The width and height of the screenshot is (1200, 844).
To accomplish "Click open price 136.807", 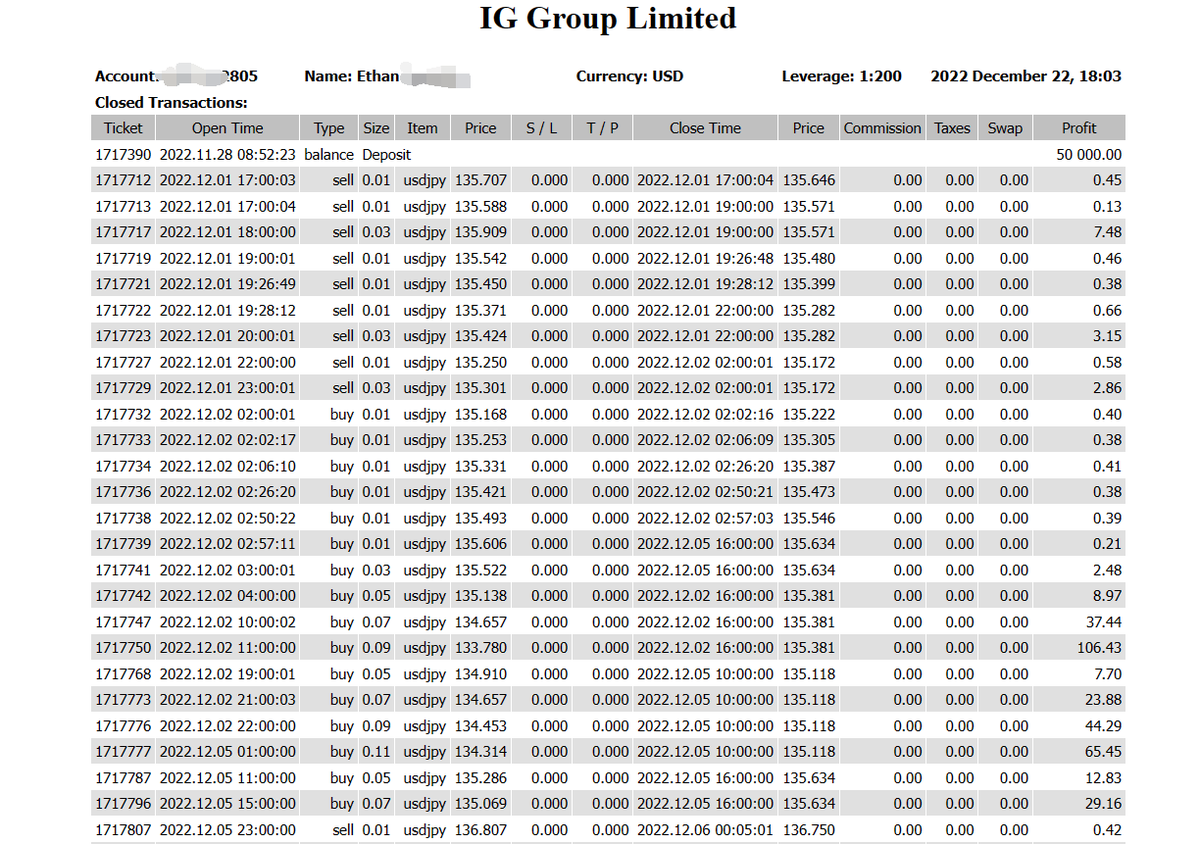I will tap(481, 830).
